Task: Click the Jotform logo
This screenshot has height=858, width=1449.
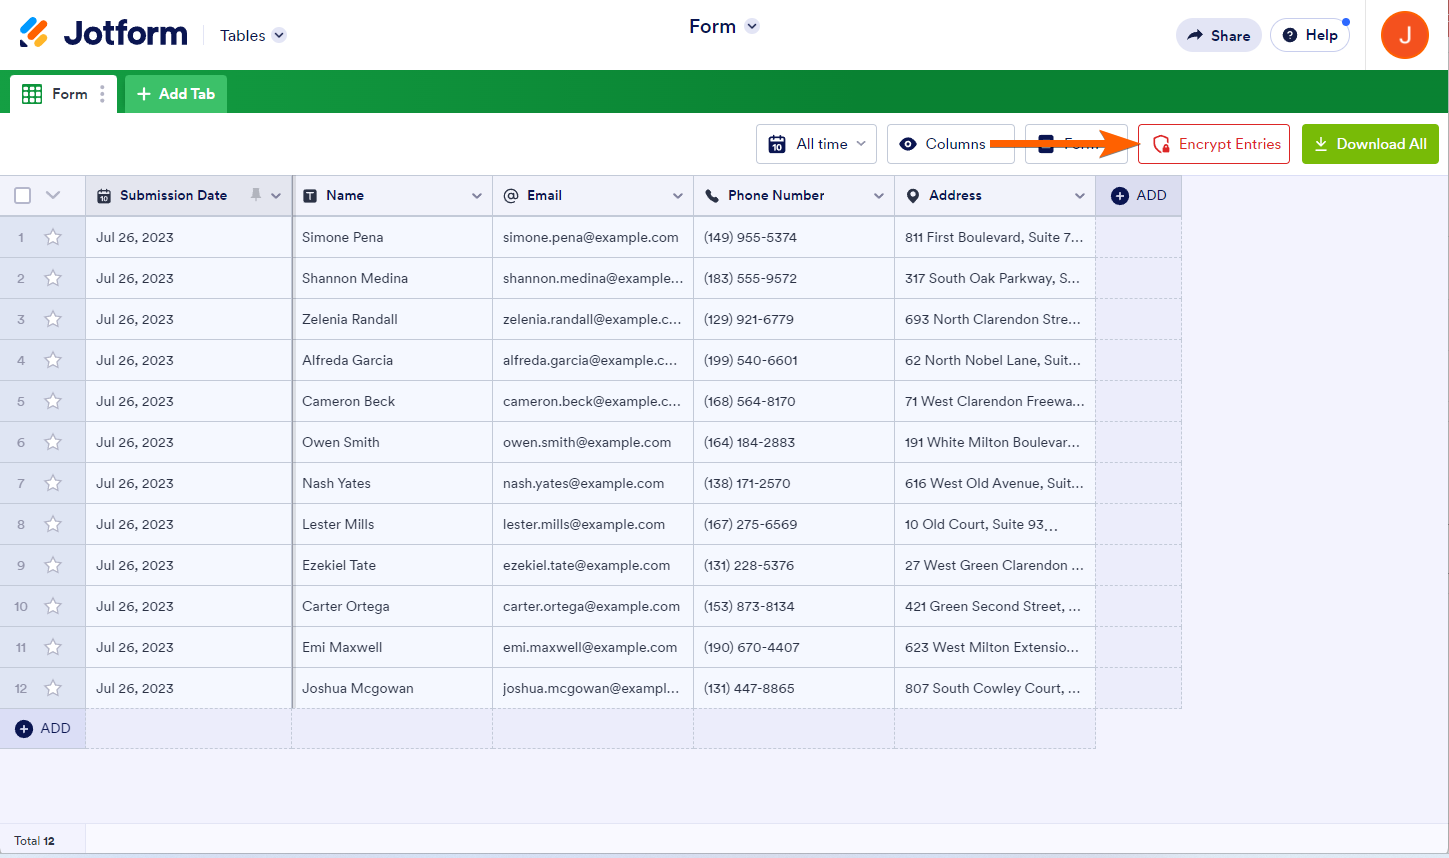Action: [x=103, y=34]
